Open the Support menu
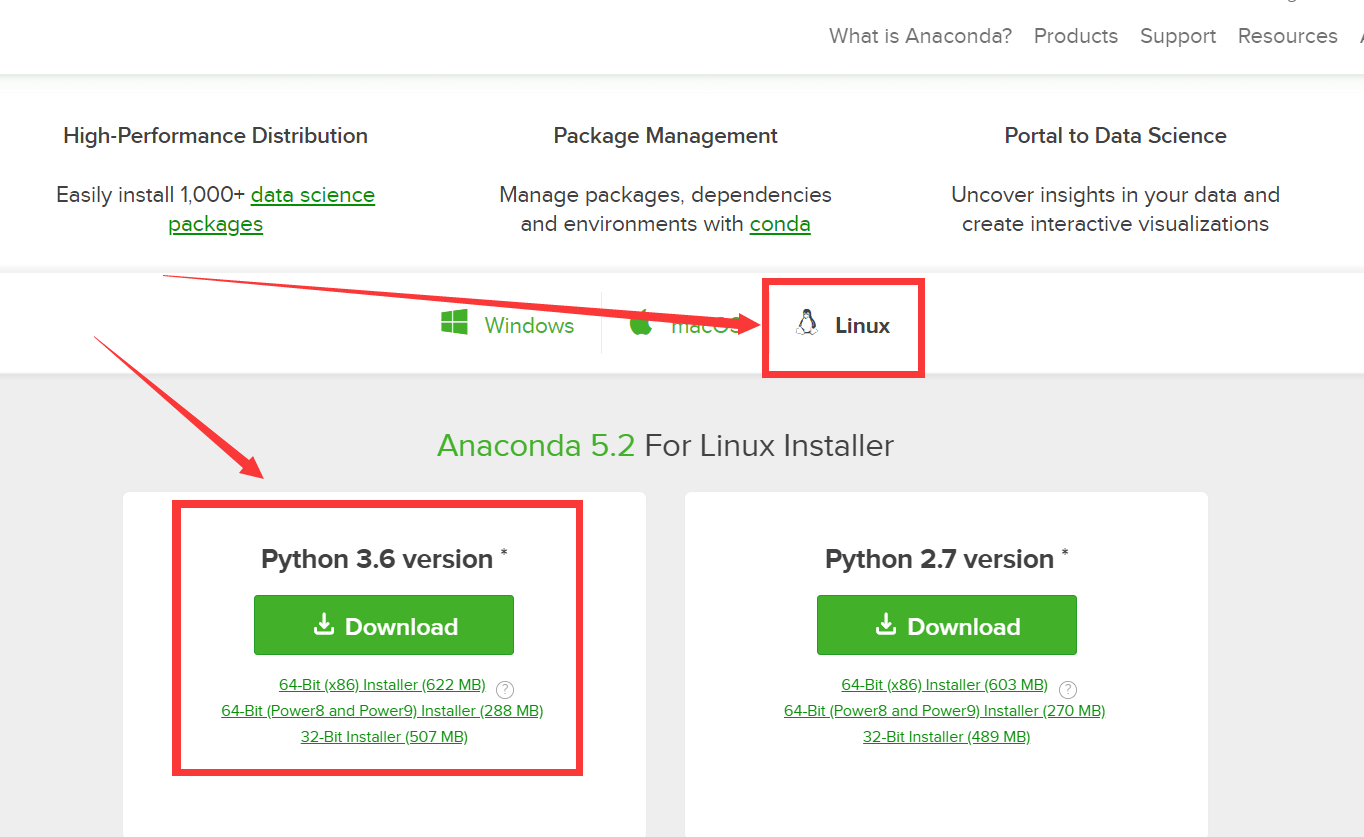 1177,36
